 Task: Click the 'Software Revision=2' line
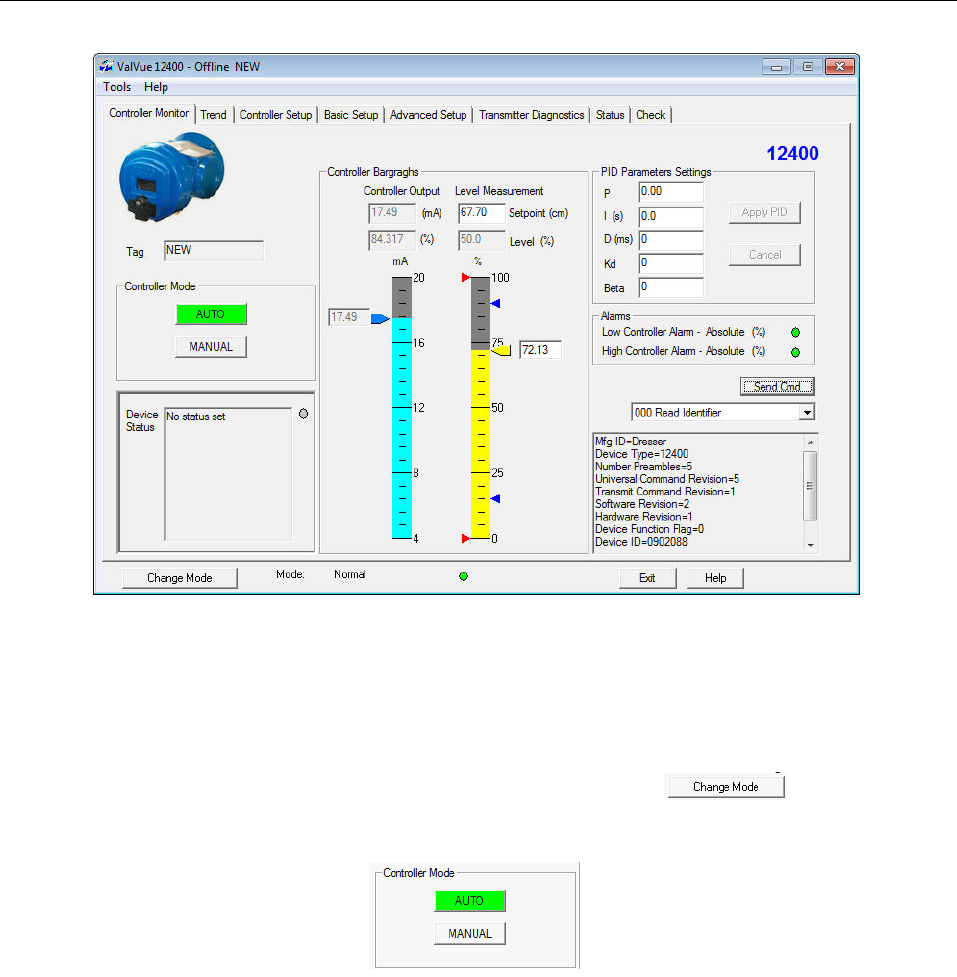coord(642,504)
